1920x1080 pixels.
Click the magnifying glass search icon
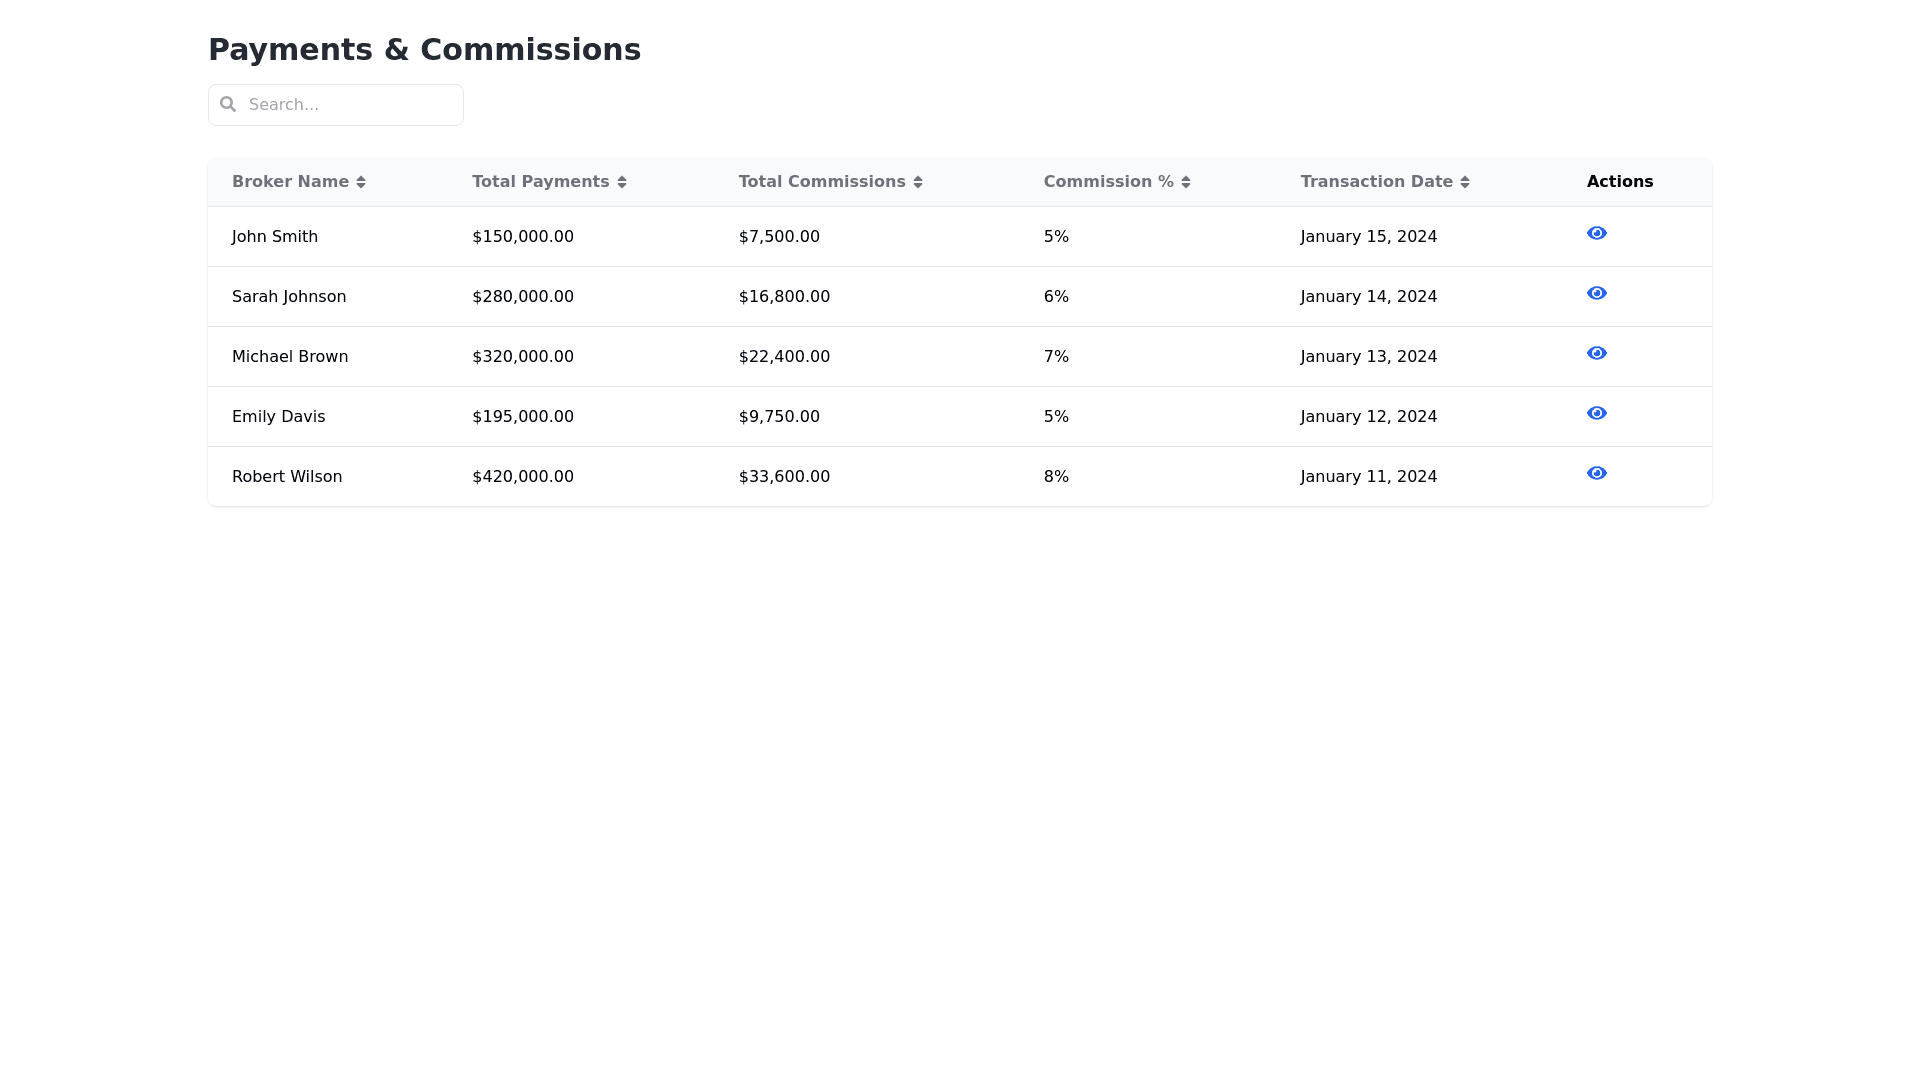click(228, 104)
